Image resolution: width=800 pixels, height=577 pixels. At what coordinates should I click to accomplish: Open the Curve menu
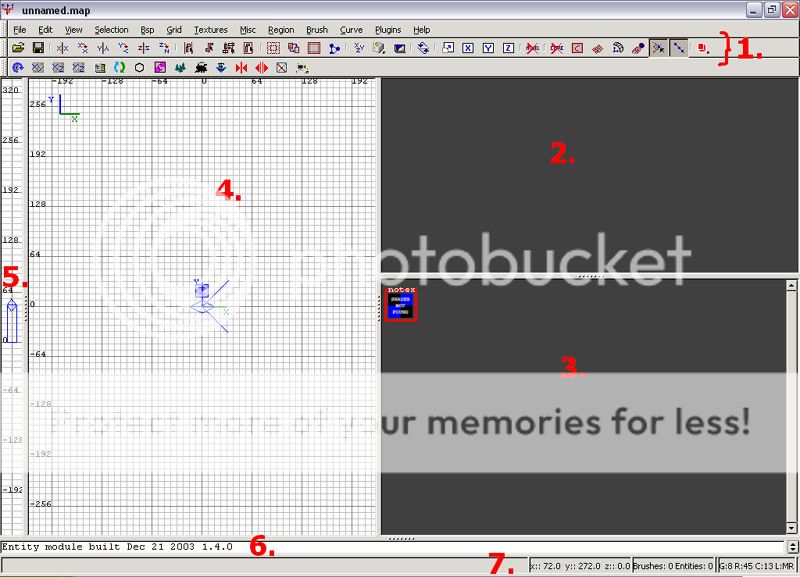tap(351, 30)
